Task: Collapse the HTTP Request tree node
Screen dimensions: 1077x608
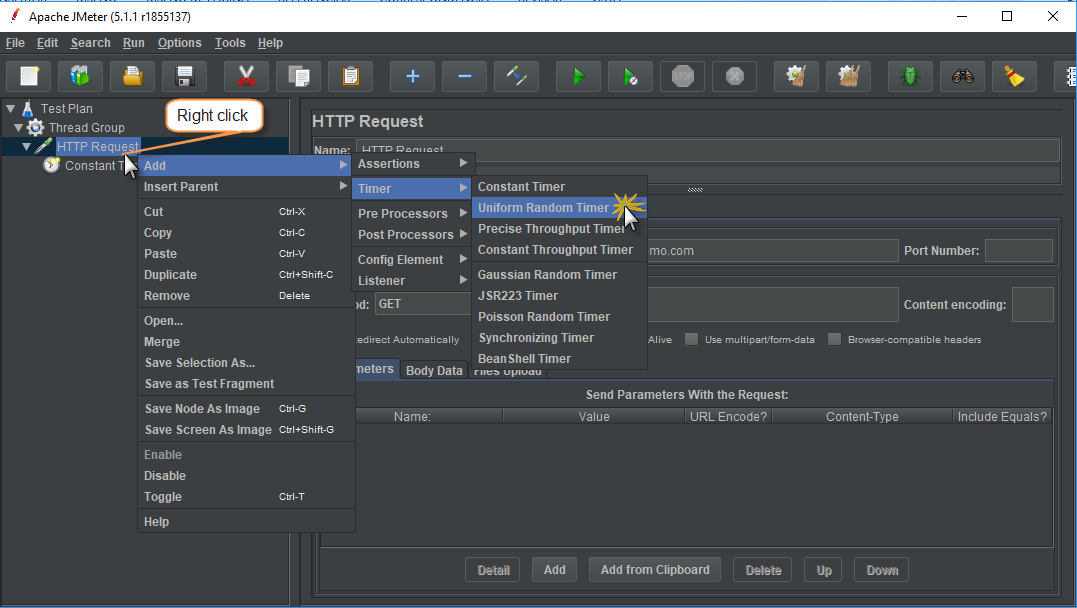Action: tap(27, 147)
